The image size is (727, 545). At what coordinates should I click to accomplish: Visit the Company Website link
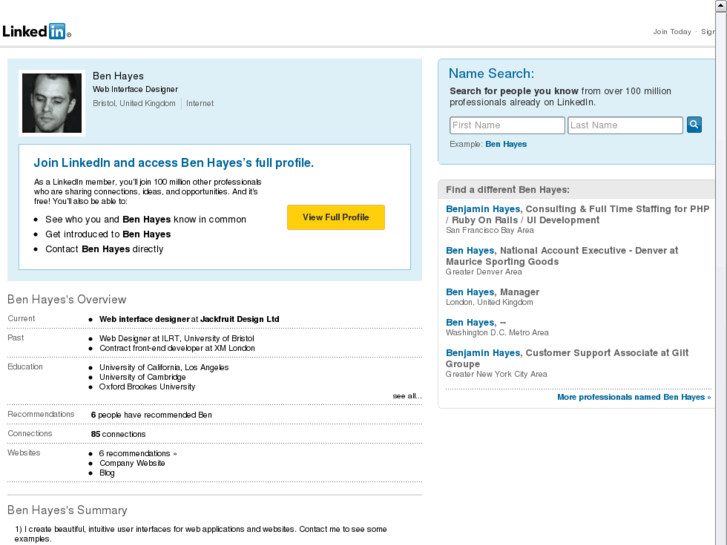click(x=132, y=463)
